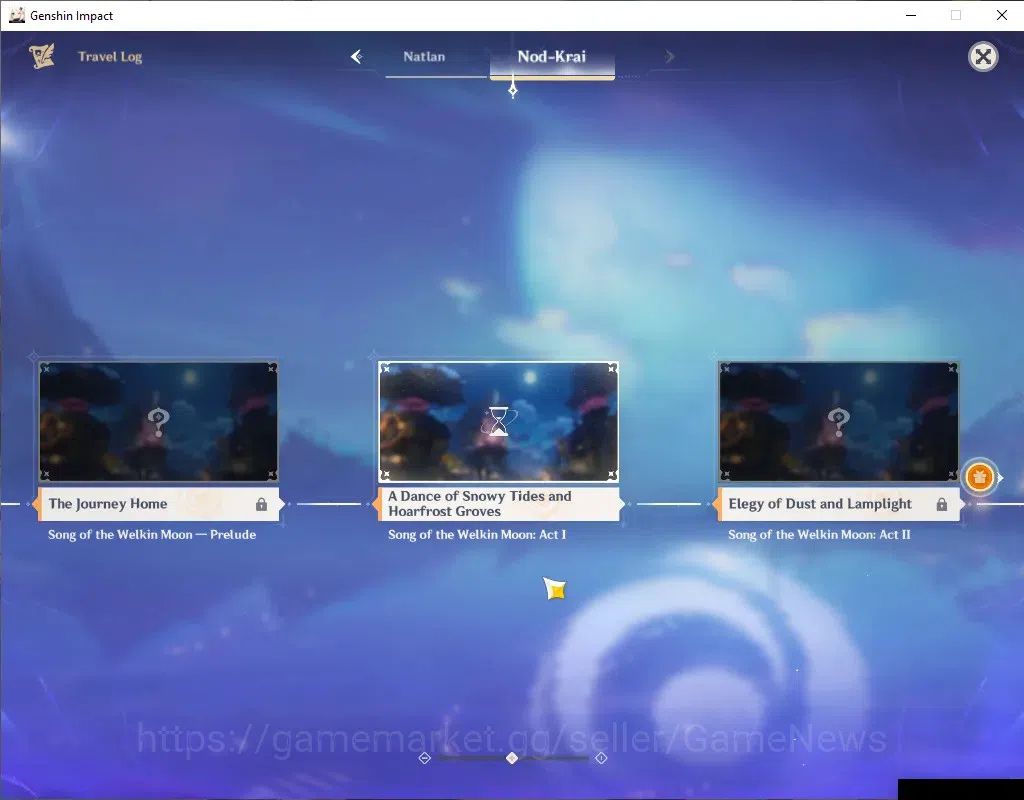
Task: Close the Travel Log with round X button
Action: pos(983,57)
